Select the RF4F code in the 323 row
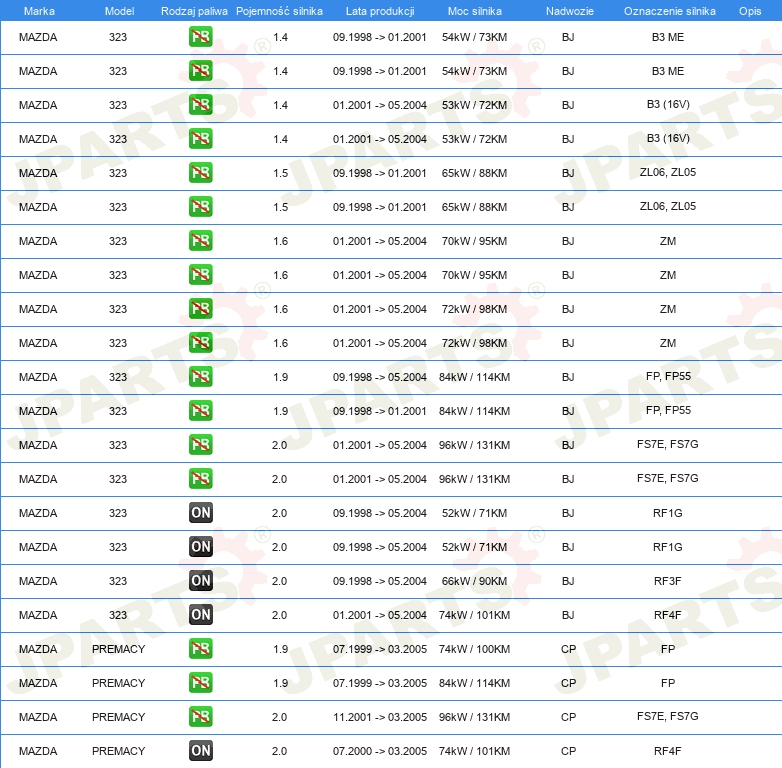The image size is (782, 768). tap(668, 615)
